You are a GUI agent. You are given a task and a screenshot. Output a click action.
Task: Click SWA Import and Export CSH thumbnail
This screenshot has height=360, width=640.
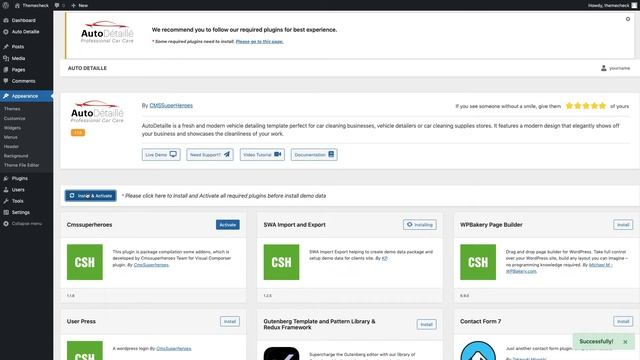281,262
